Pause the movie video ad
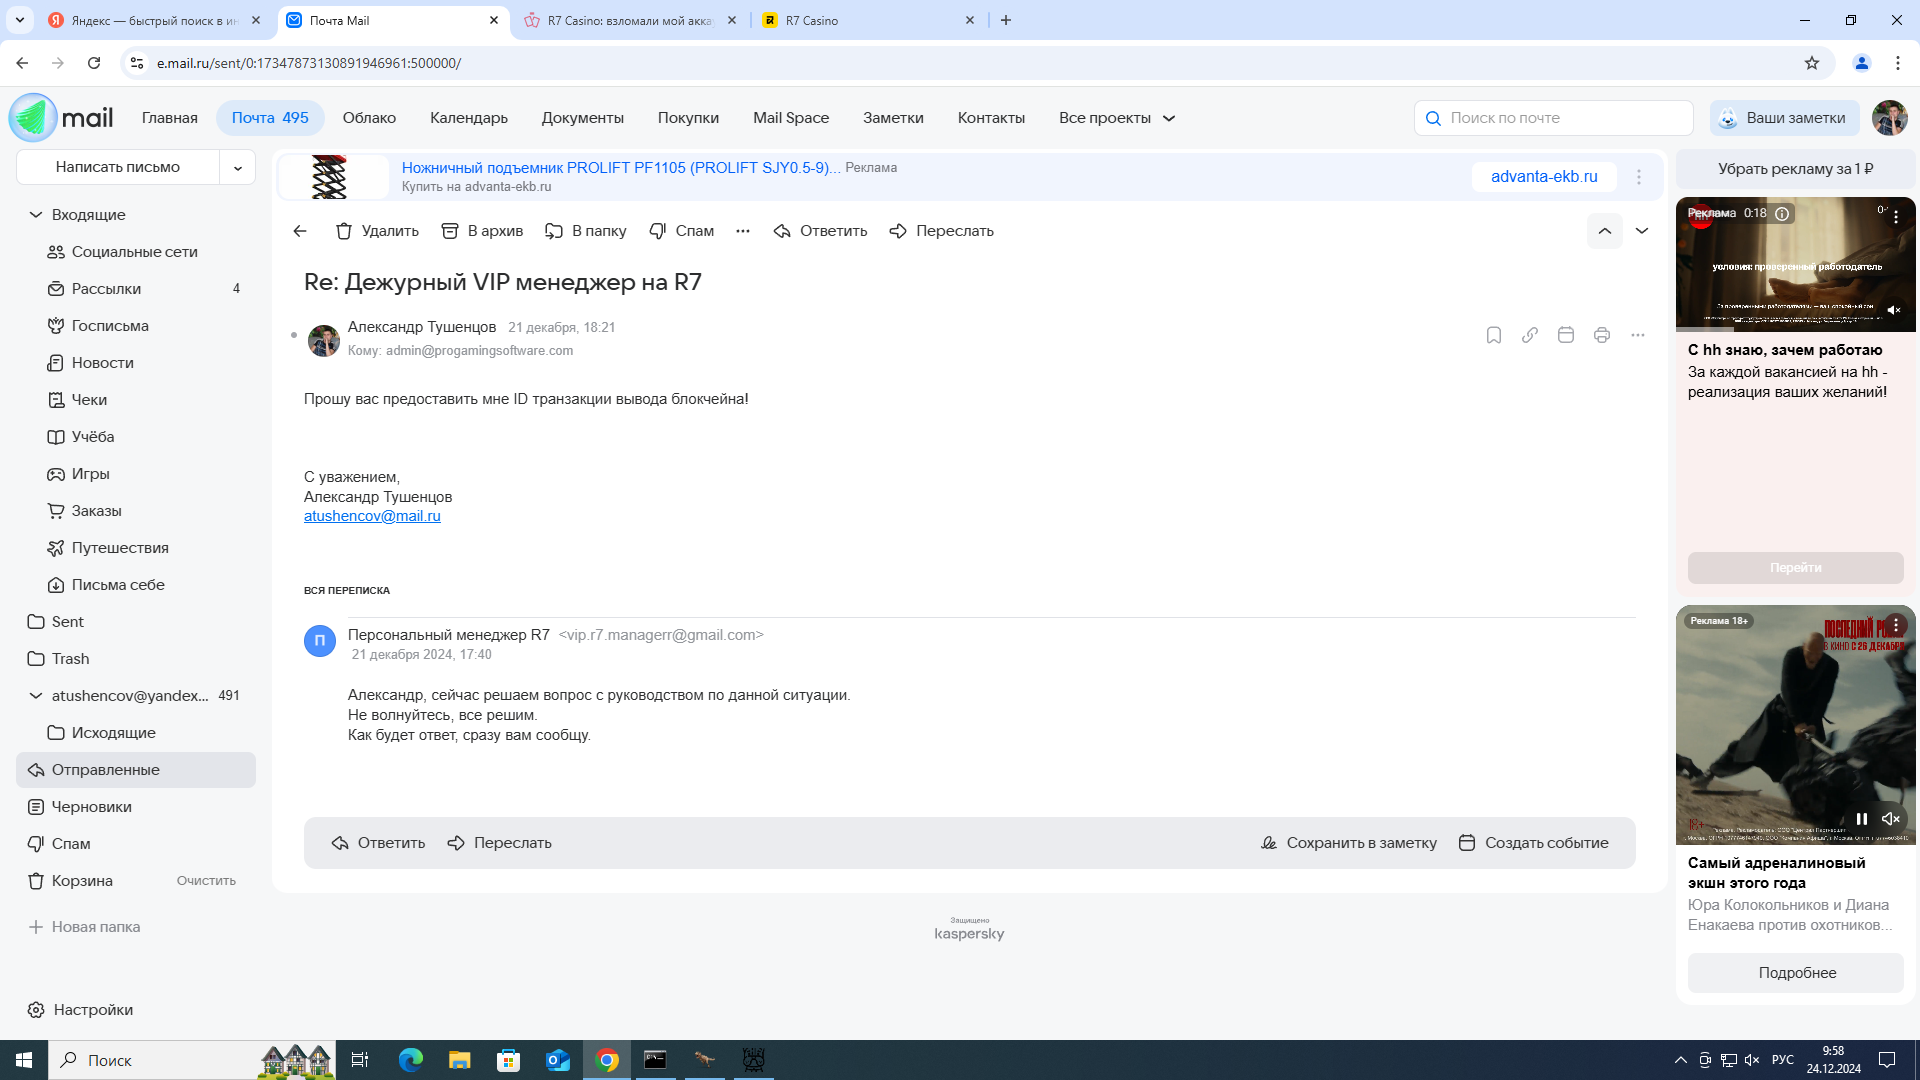 [x=1862, y=819]
